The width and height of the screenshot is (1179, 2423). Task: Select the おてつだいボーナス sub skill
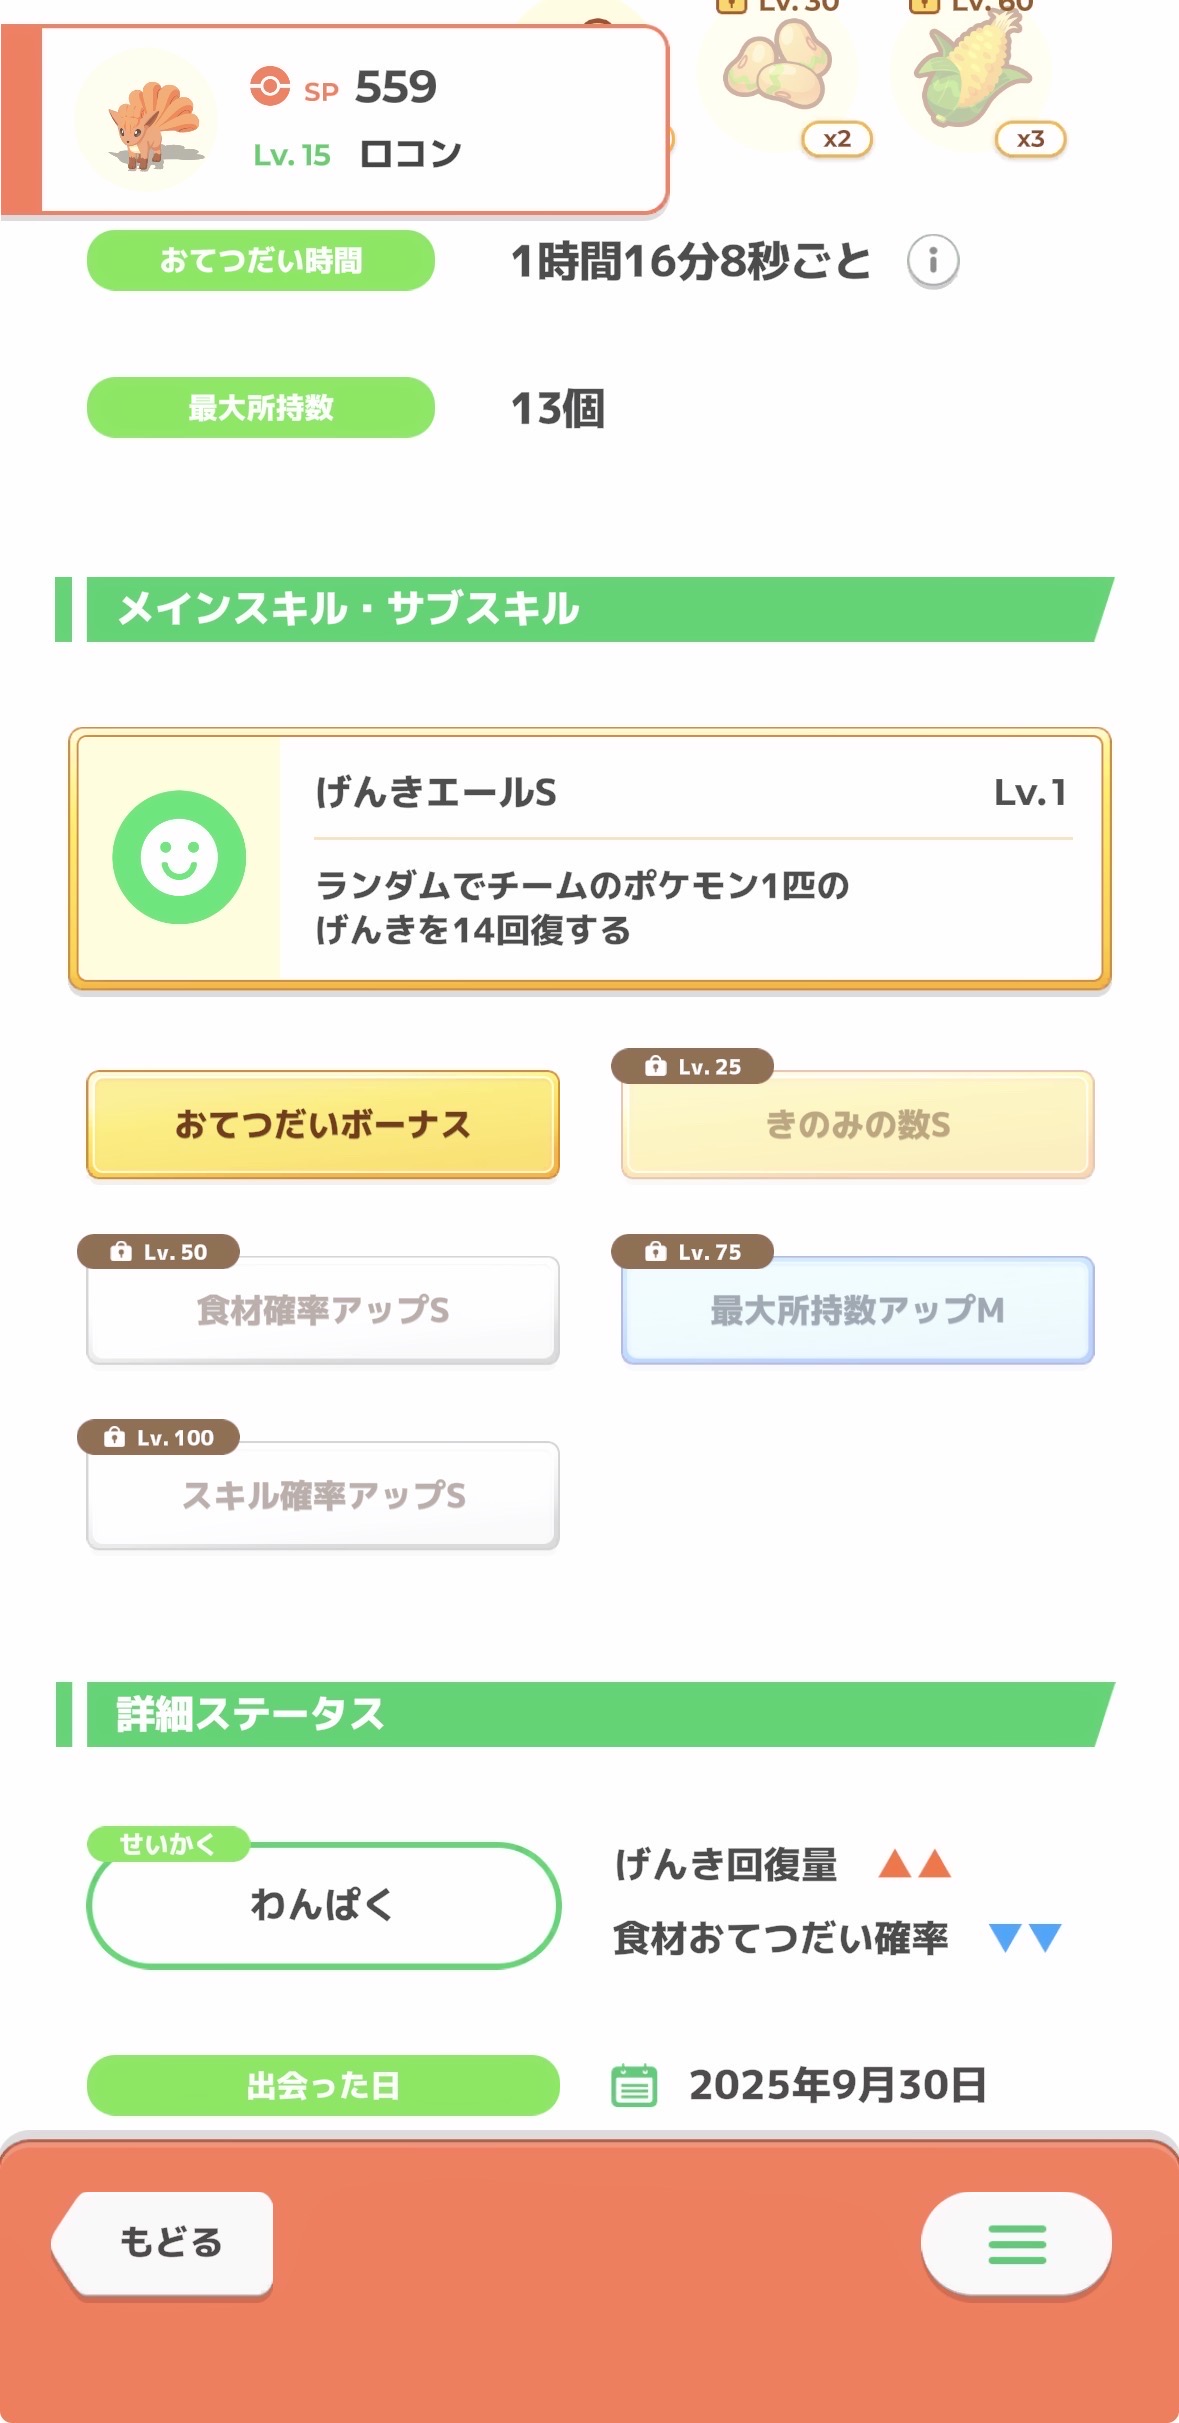(322, 1124)
